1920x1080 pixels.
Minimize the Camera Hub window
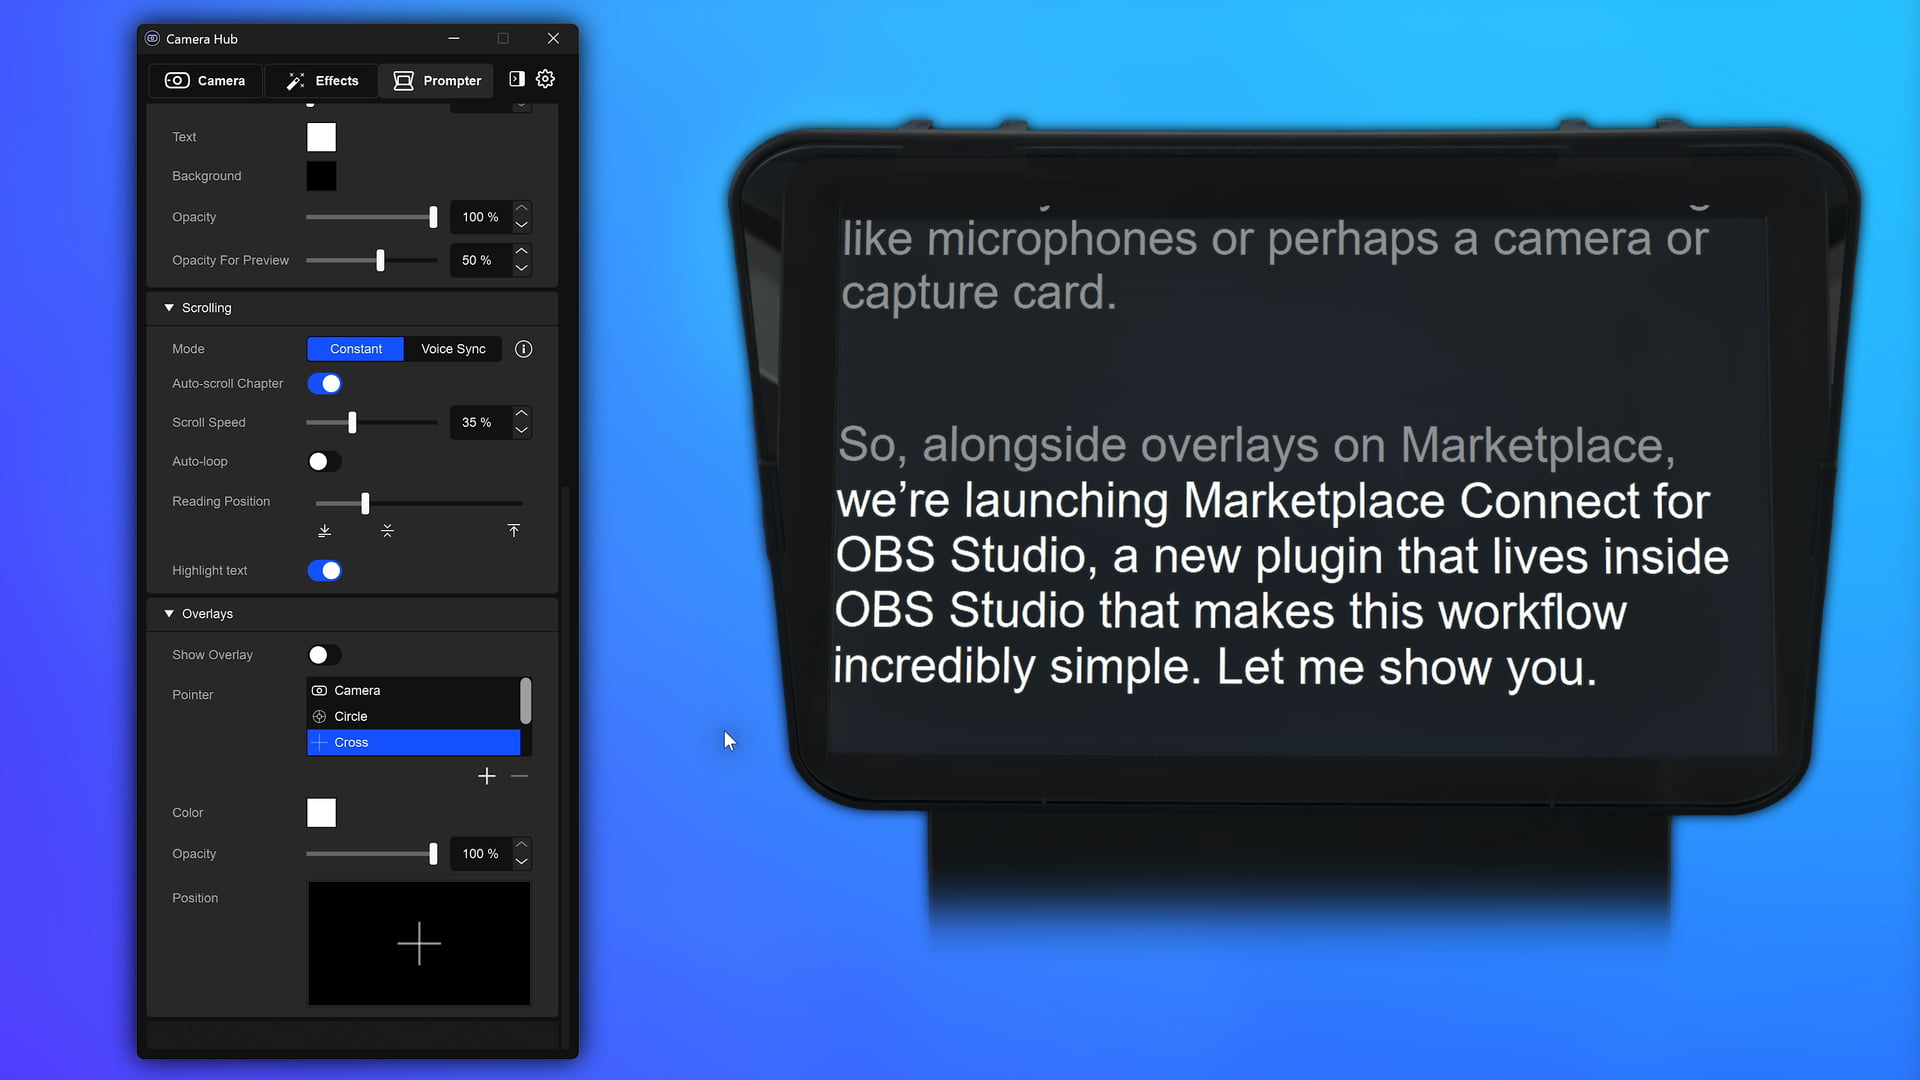coord(454,39)
